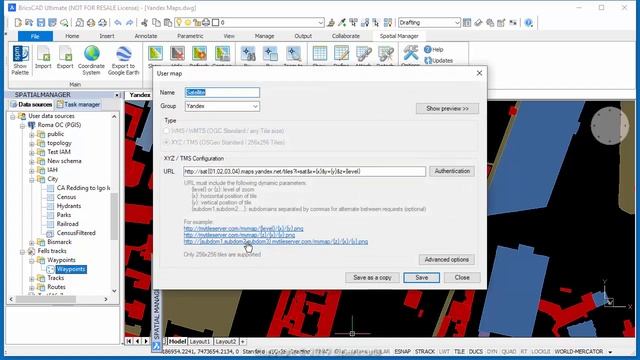Click the Redo arrow icon

pyautogui.click(x=129, y=22)
